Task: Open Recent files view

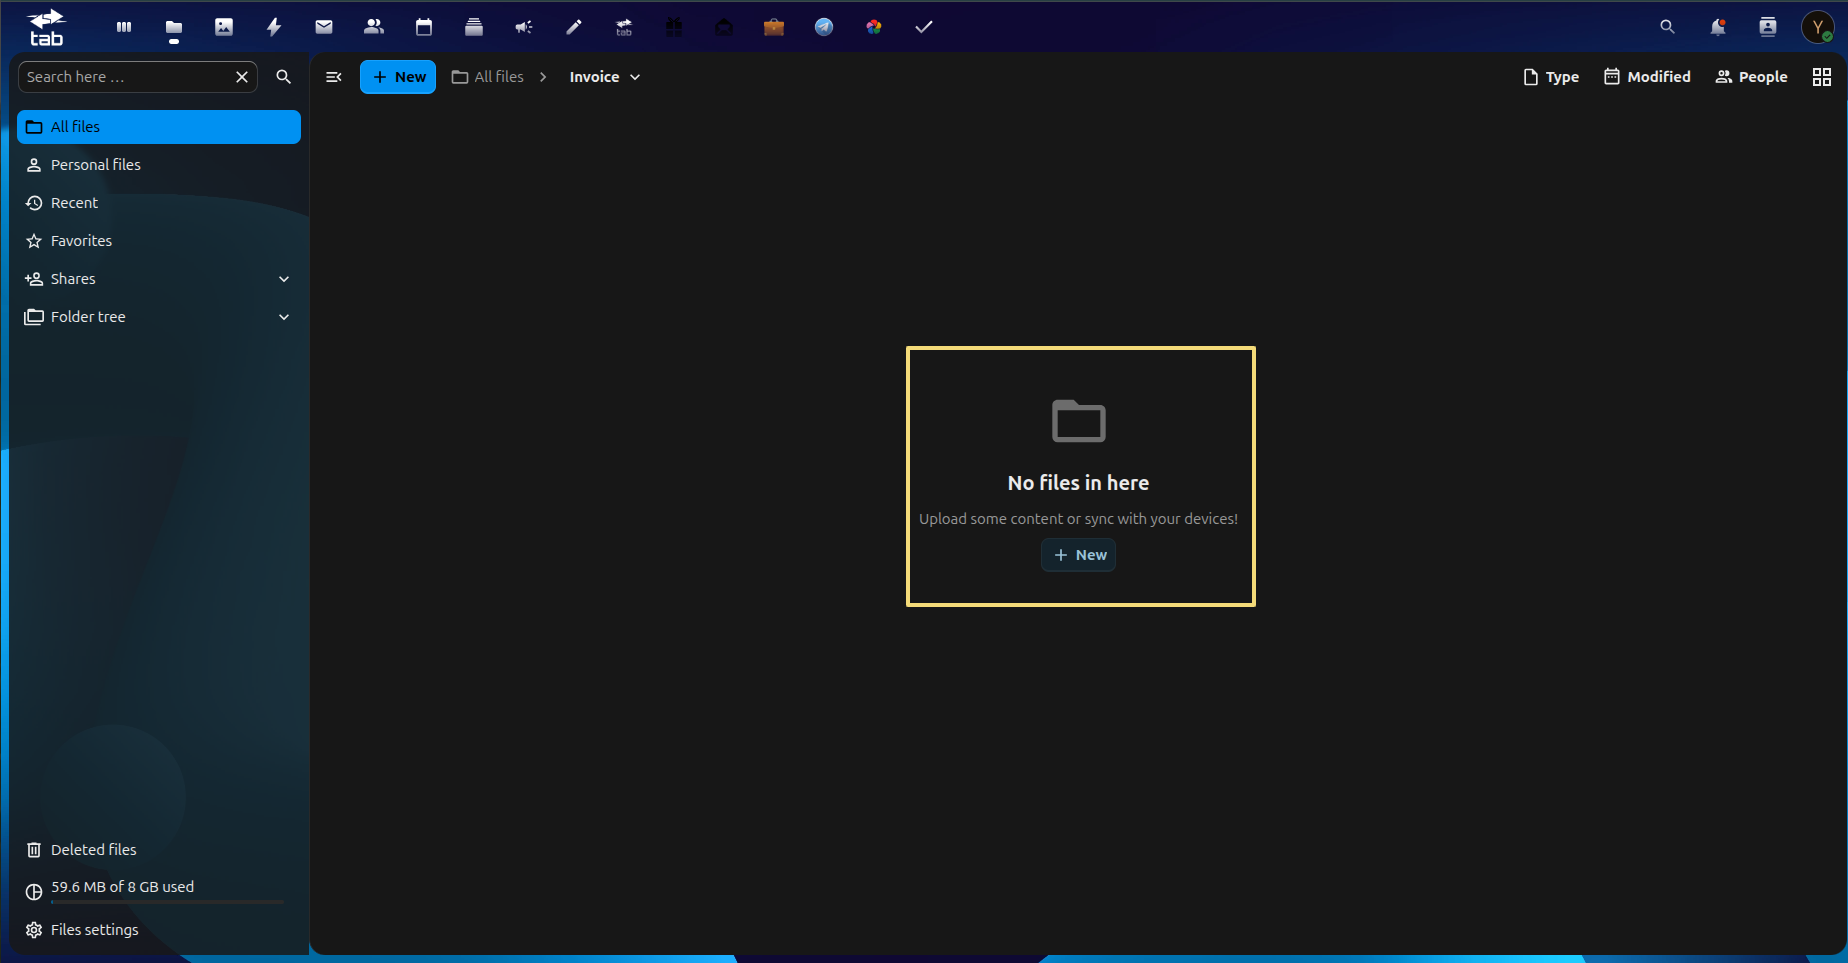Action: [159, 203]
